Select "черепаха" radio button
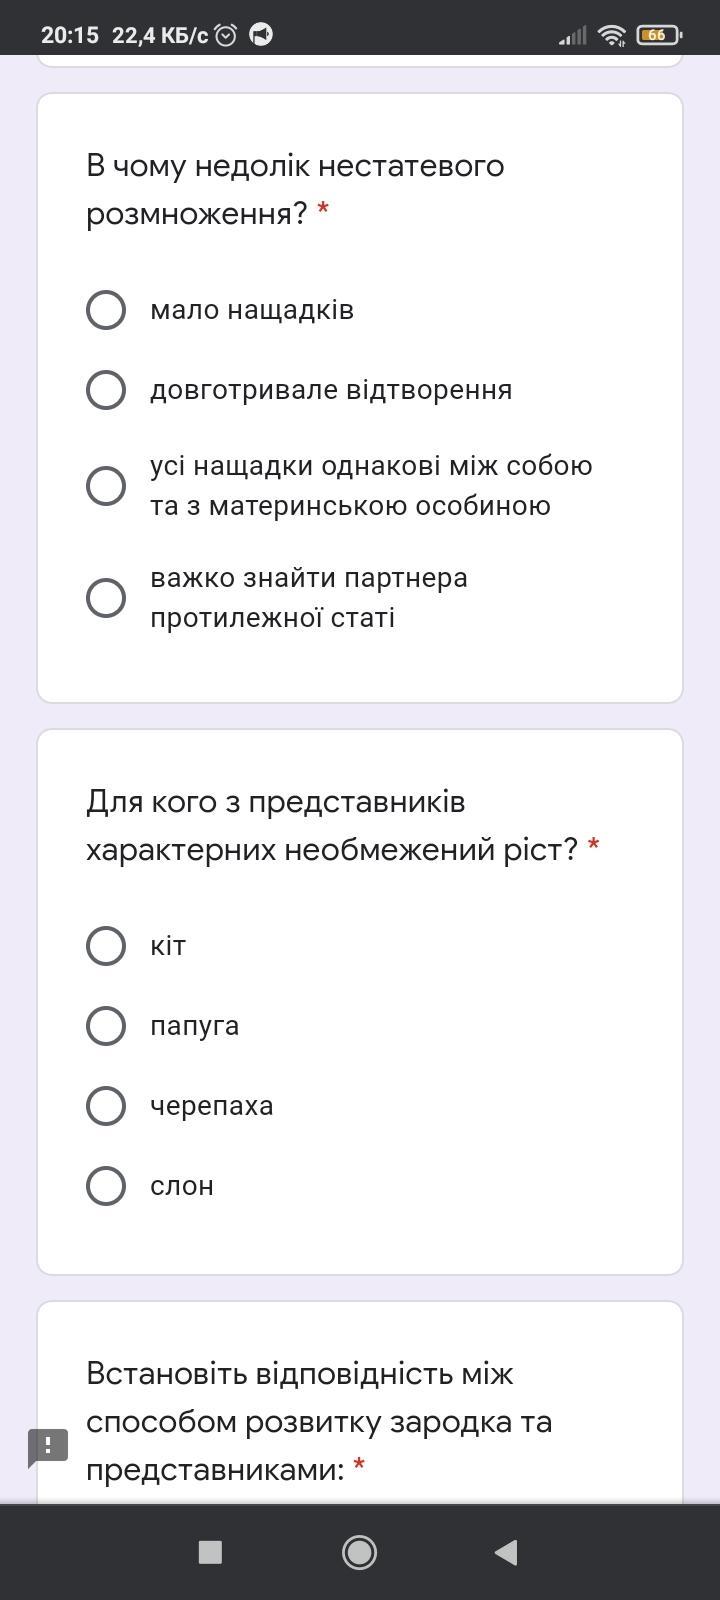The width and height of the screenshot is (720, 1600). pyautogui.click(x=106, y=1106)
